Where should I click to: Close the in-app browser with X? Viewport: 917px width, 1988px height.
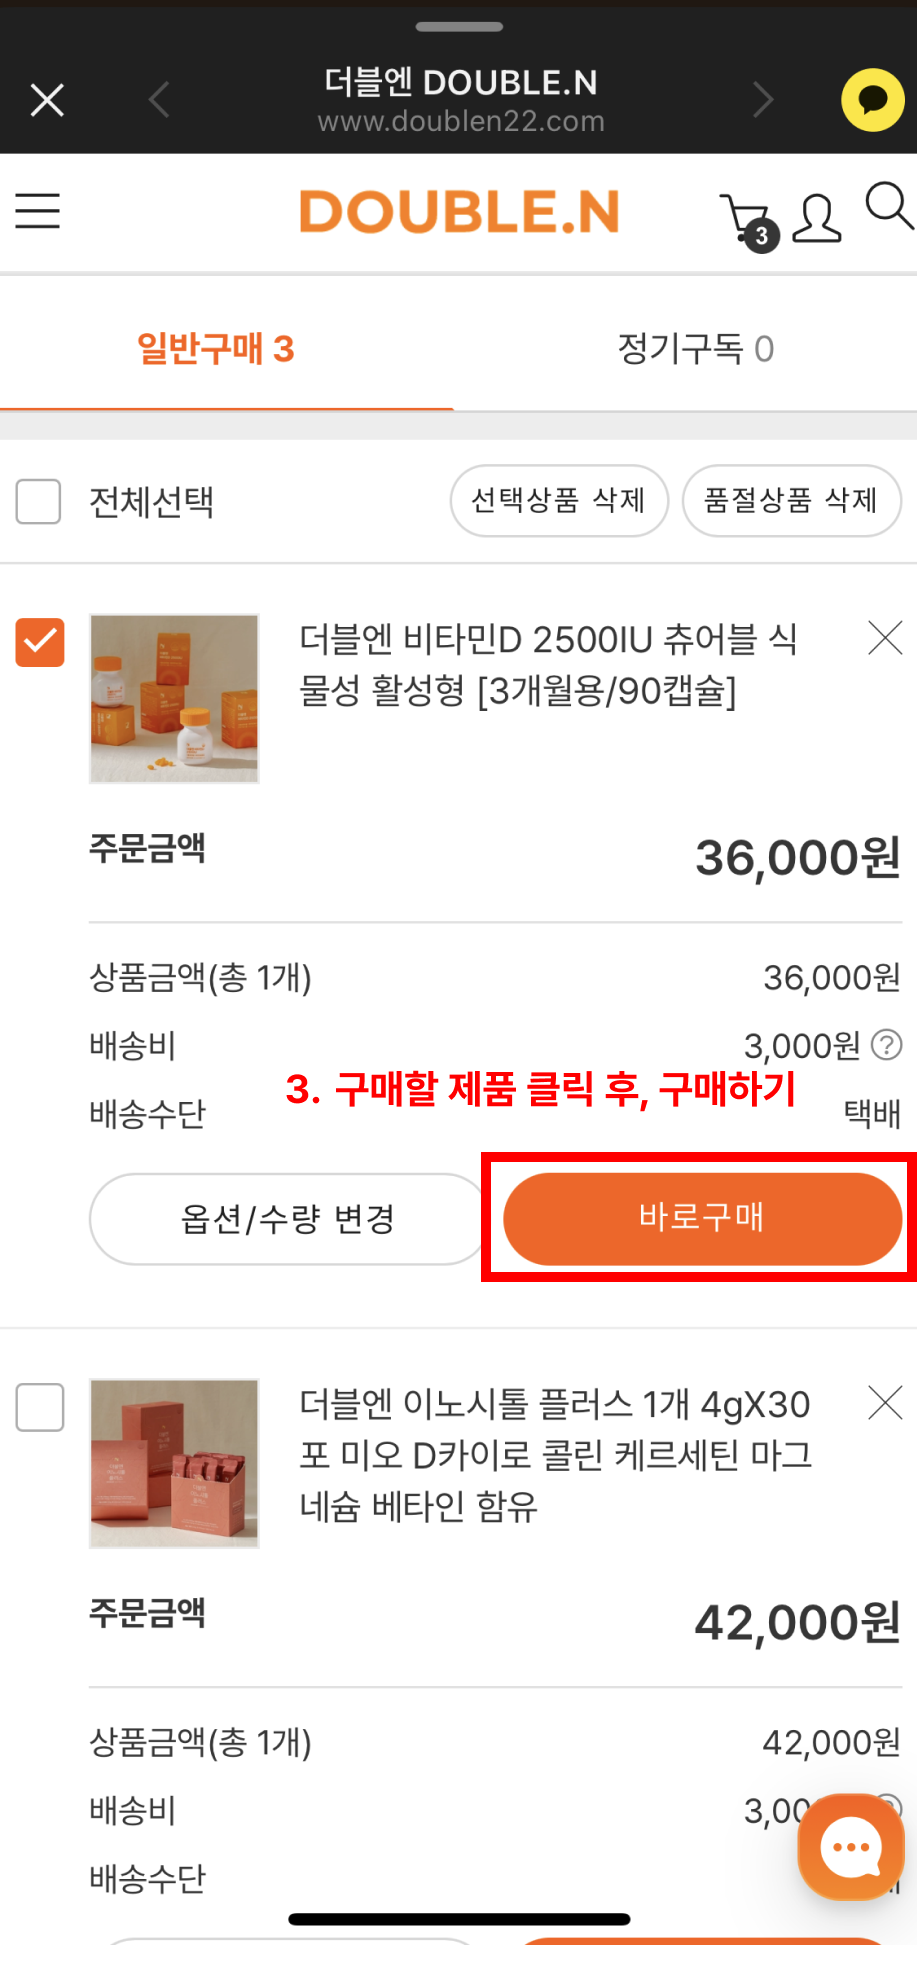click(x=47, y=100)
